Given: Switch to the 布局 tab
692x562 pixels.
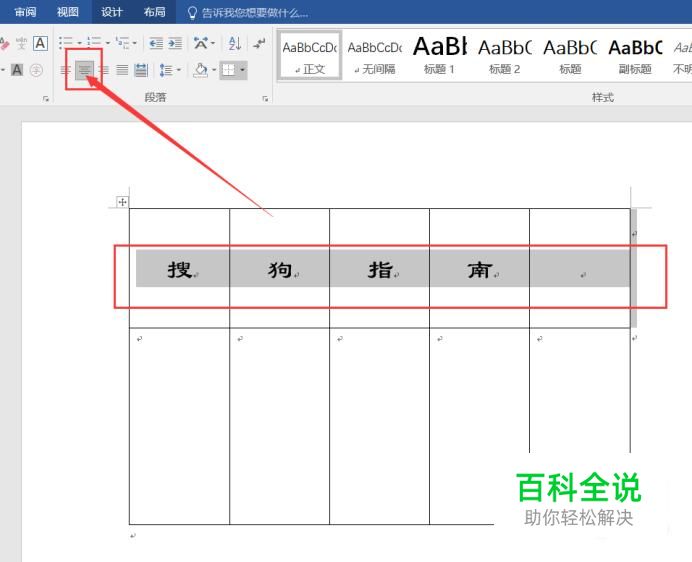Looking at the screenshot, I should pyautogui.click(x=154, y=12).
